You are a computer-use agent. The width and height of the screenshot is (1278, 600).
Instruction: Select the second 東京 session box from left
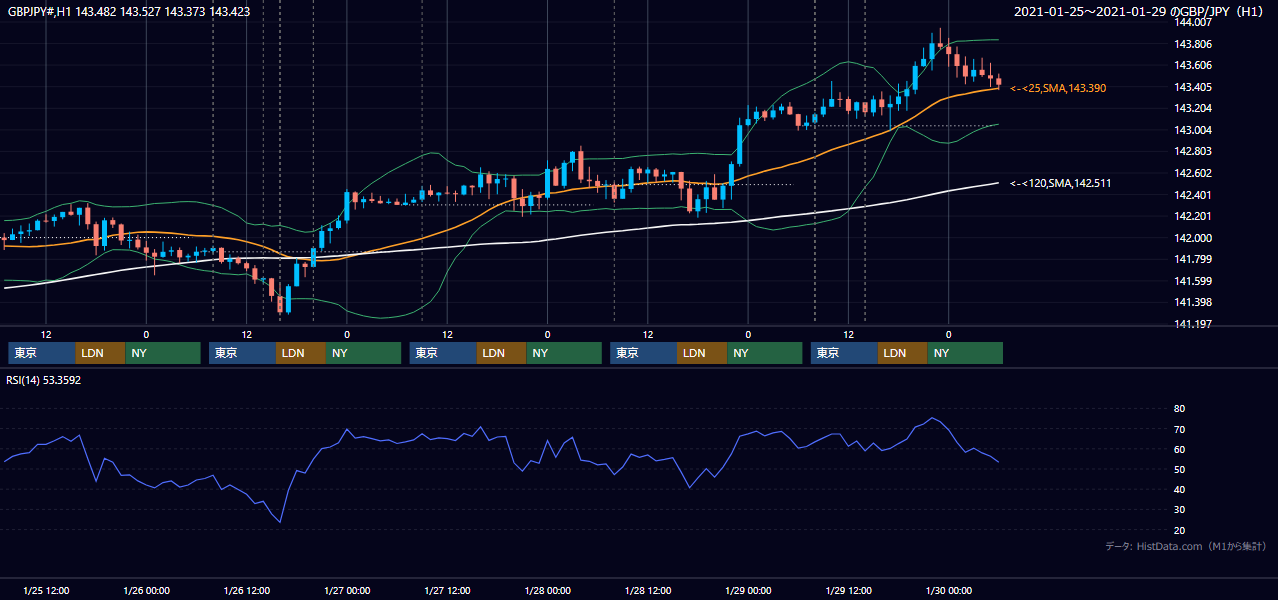(242, 353)
